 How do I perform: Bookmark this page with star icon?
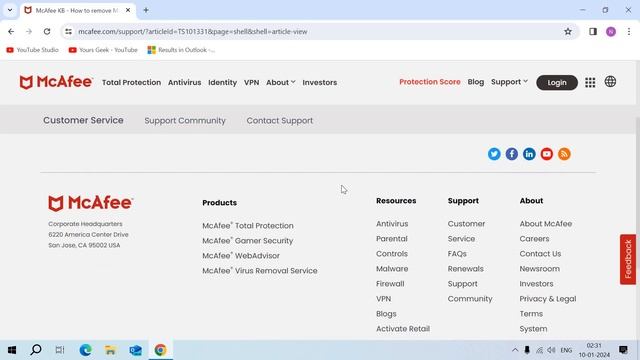pyautogui.click(x=568, y=31)
